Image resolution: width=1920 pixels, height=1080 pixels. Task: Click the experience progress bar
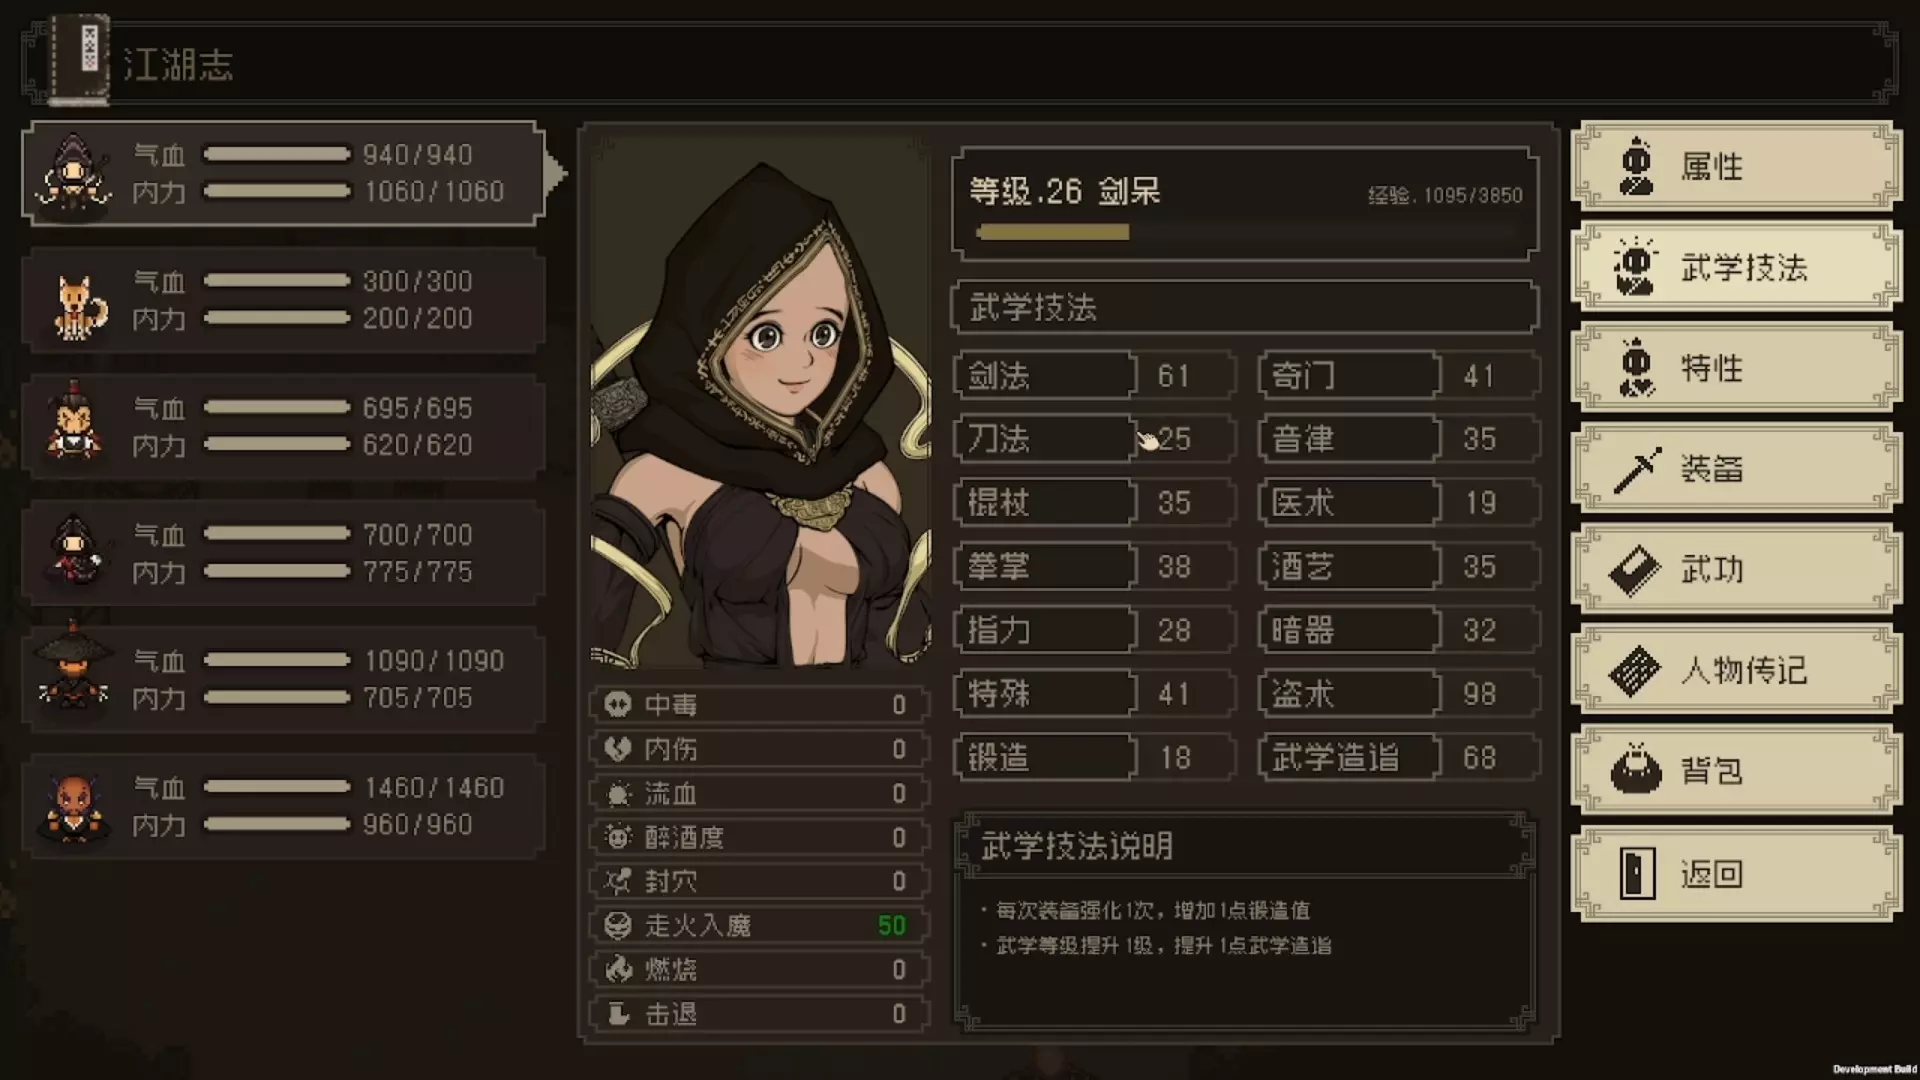coord(1246,232)
